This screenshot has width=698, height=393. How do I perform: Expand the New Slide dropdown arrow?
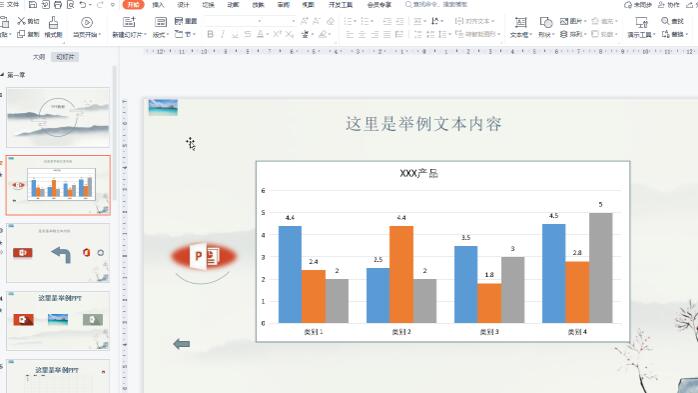pyautogui.click(x=144, y=34)
